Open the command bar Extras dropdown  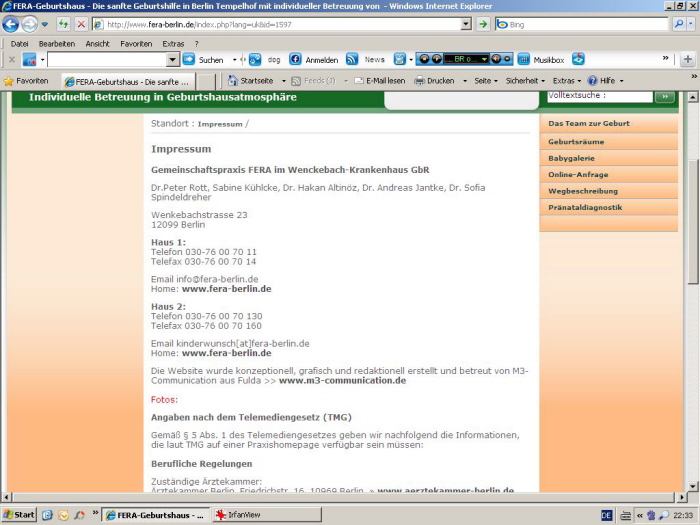[567, 81]
